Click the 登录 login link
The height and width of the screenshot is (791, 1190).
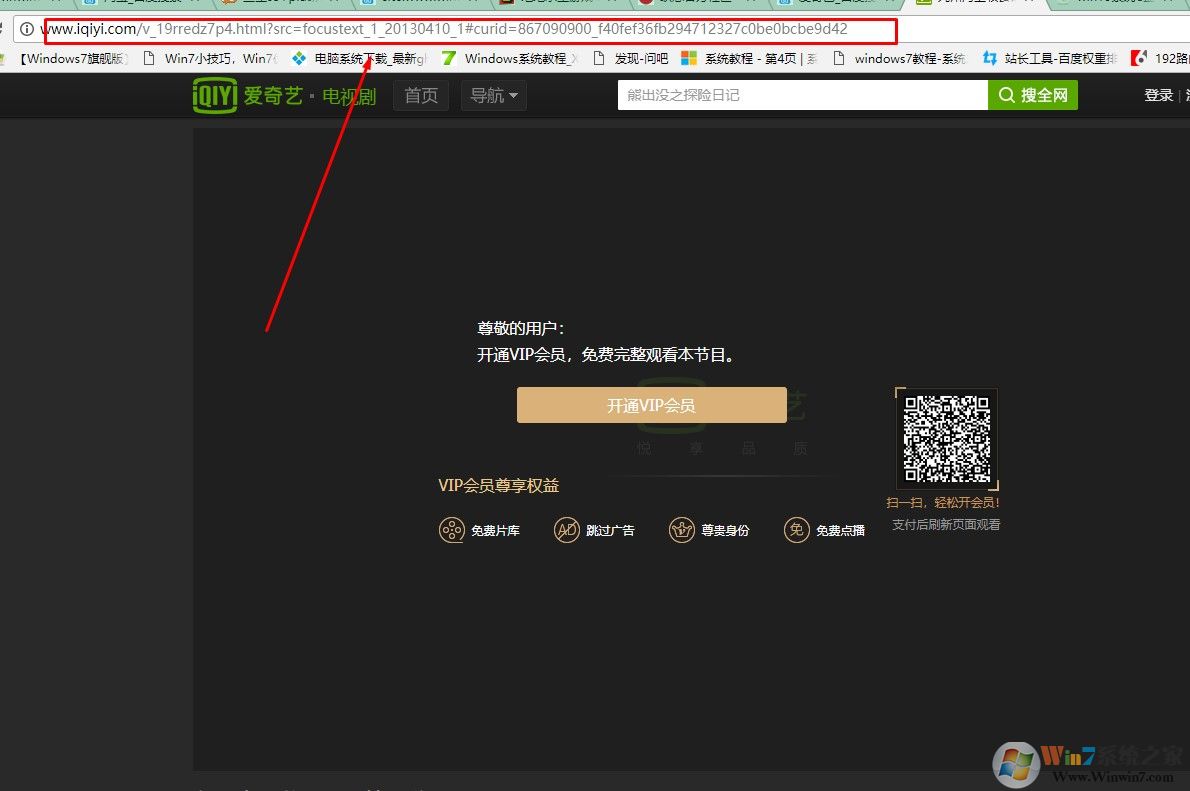pyautogui.click(x=1158, y=96)
